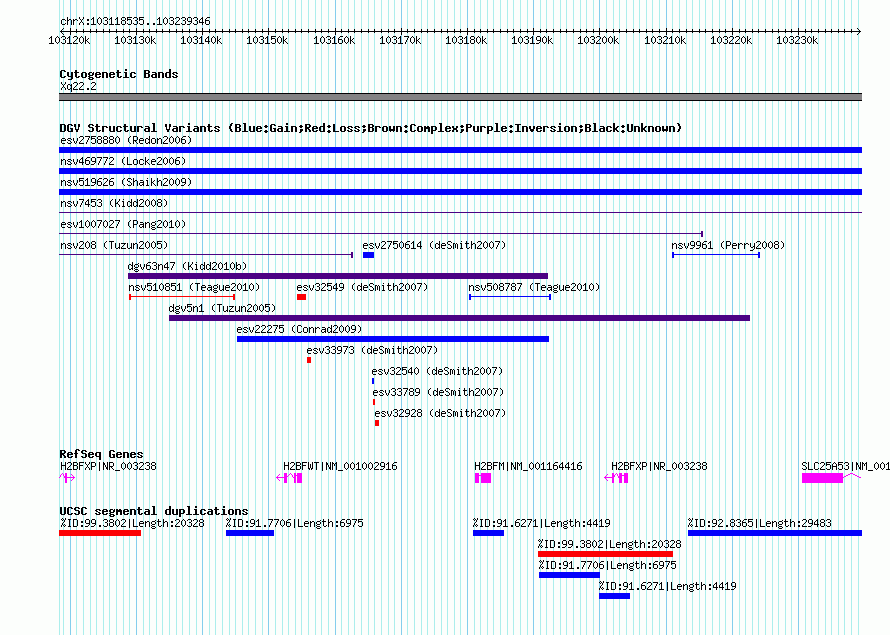Click the 103200k ruler tick label
This screenshot has width=890, height=635.
[x=598, y=40]
